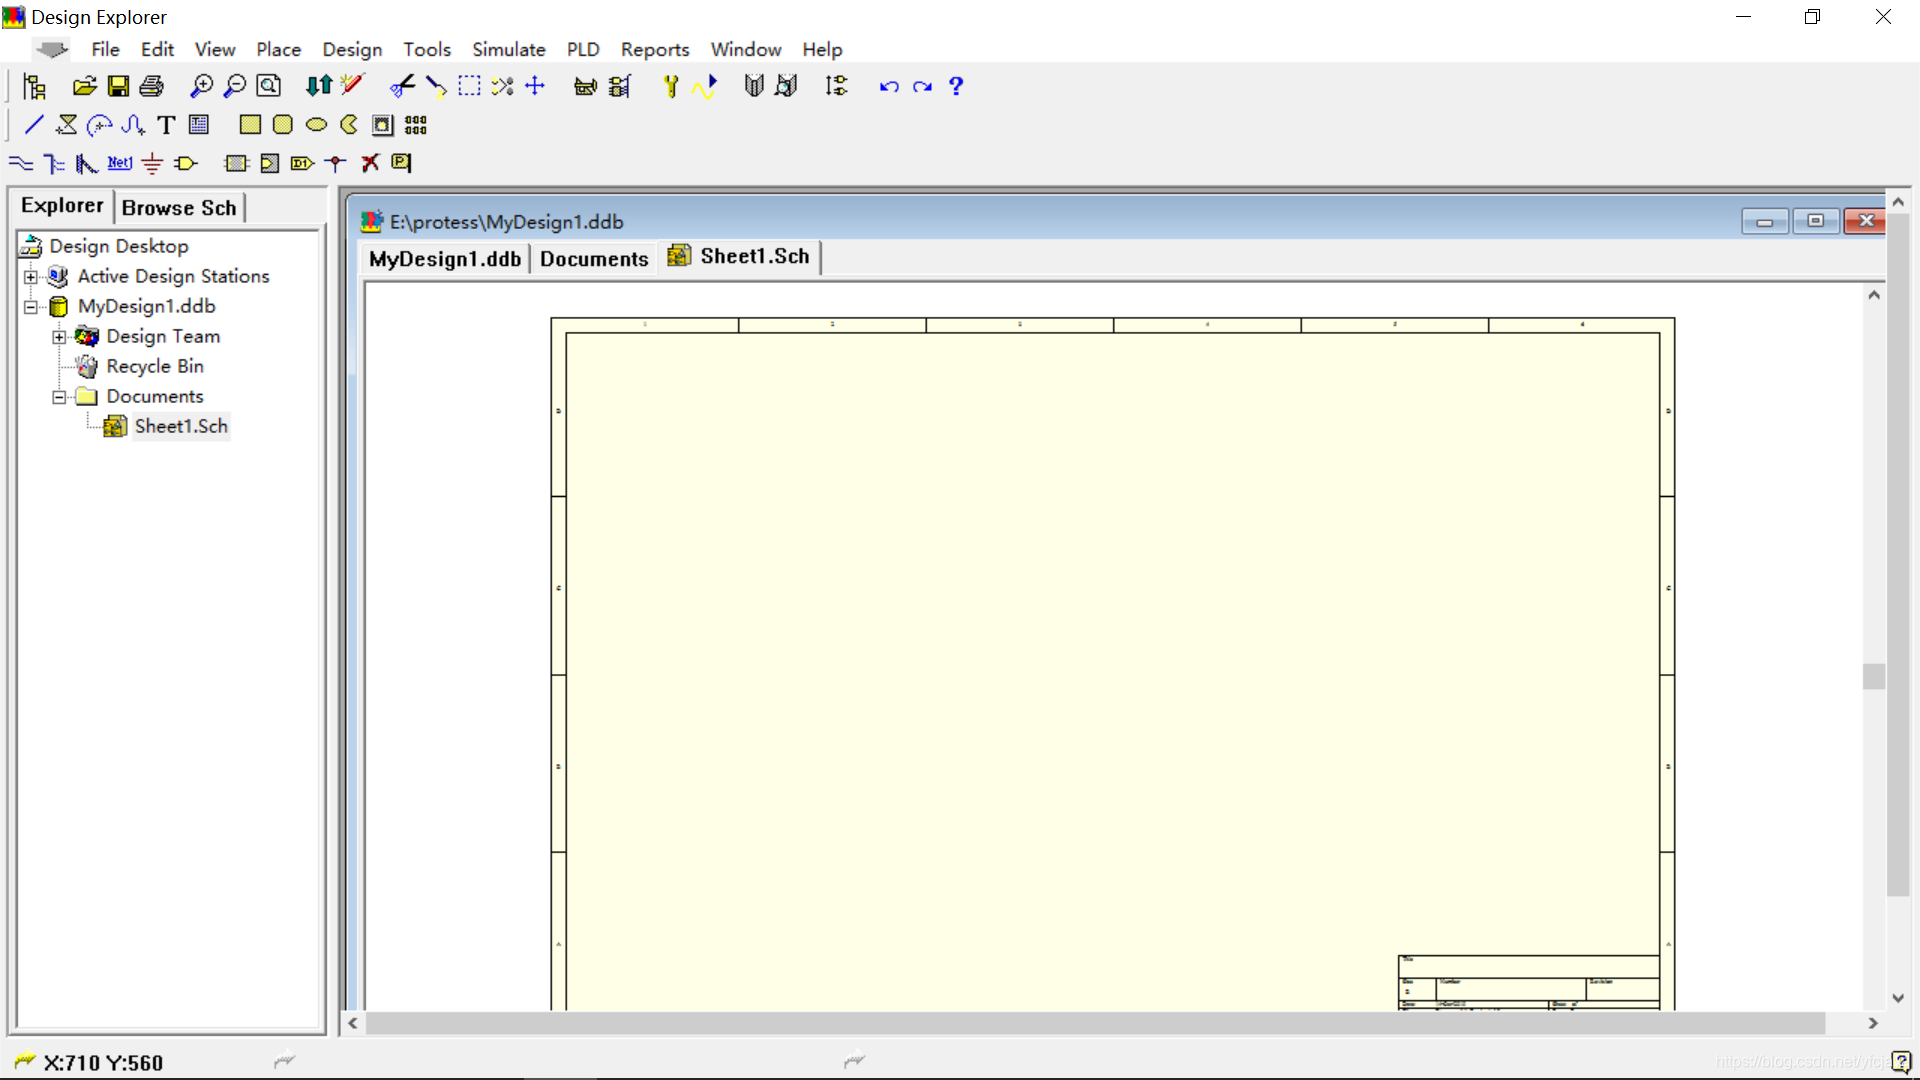Image resolution: width=1920 pixels, height=1080 pixels.
Task: Click the Zoom In magnifier icon
Action: [201, 86]
